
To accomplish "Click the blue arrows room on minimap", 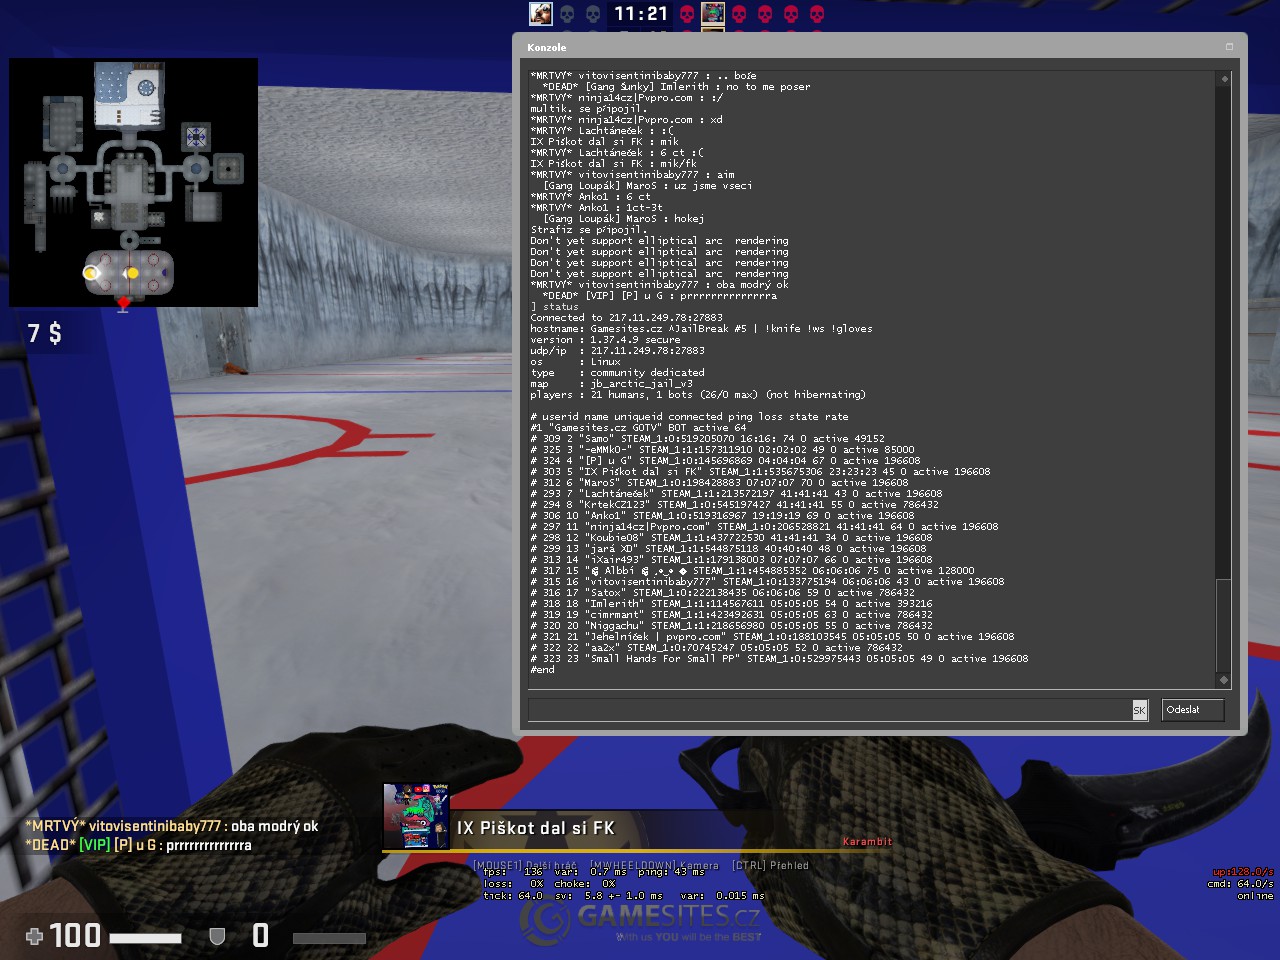I will [197, 136].
